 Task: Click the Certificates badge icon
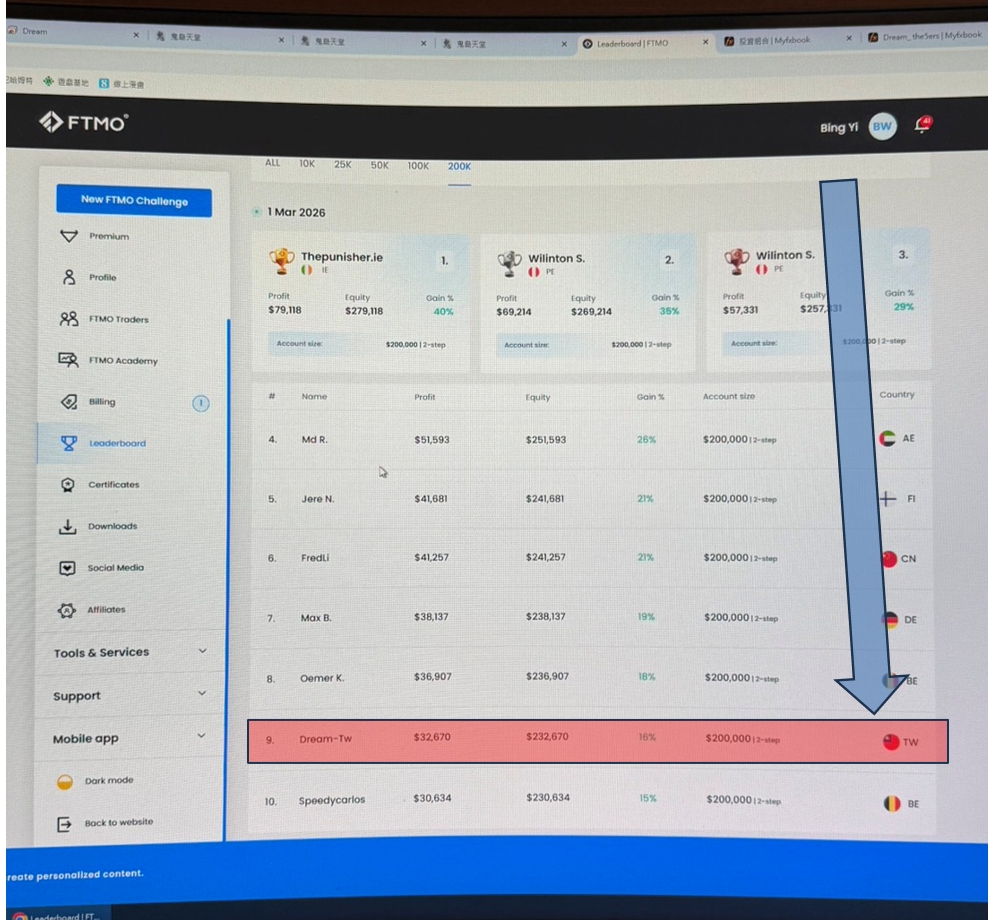[68, 484]
